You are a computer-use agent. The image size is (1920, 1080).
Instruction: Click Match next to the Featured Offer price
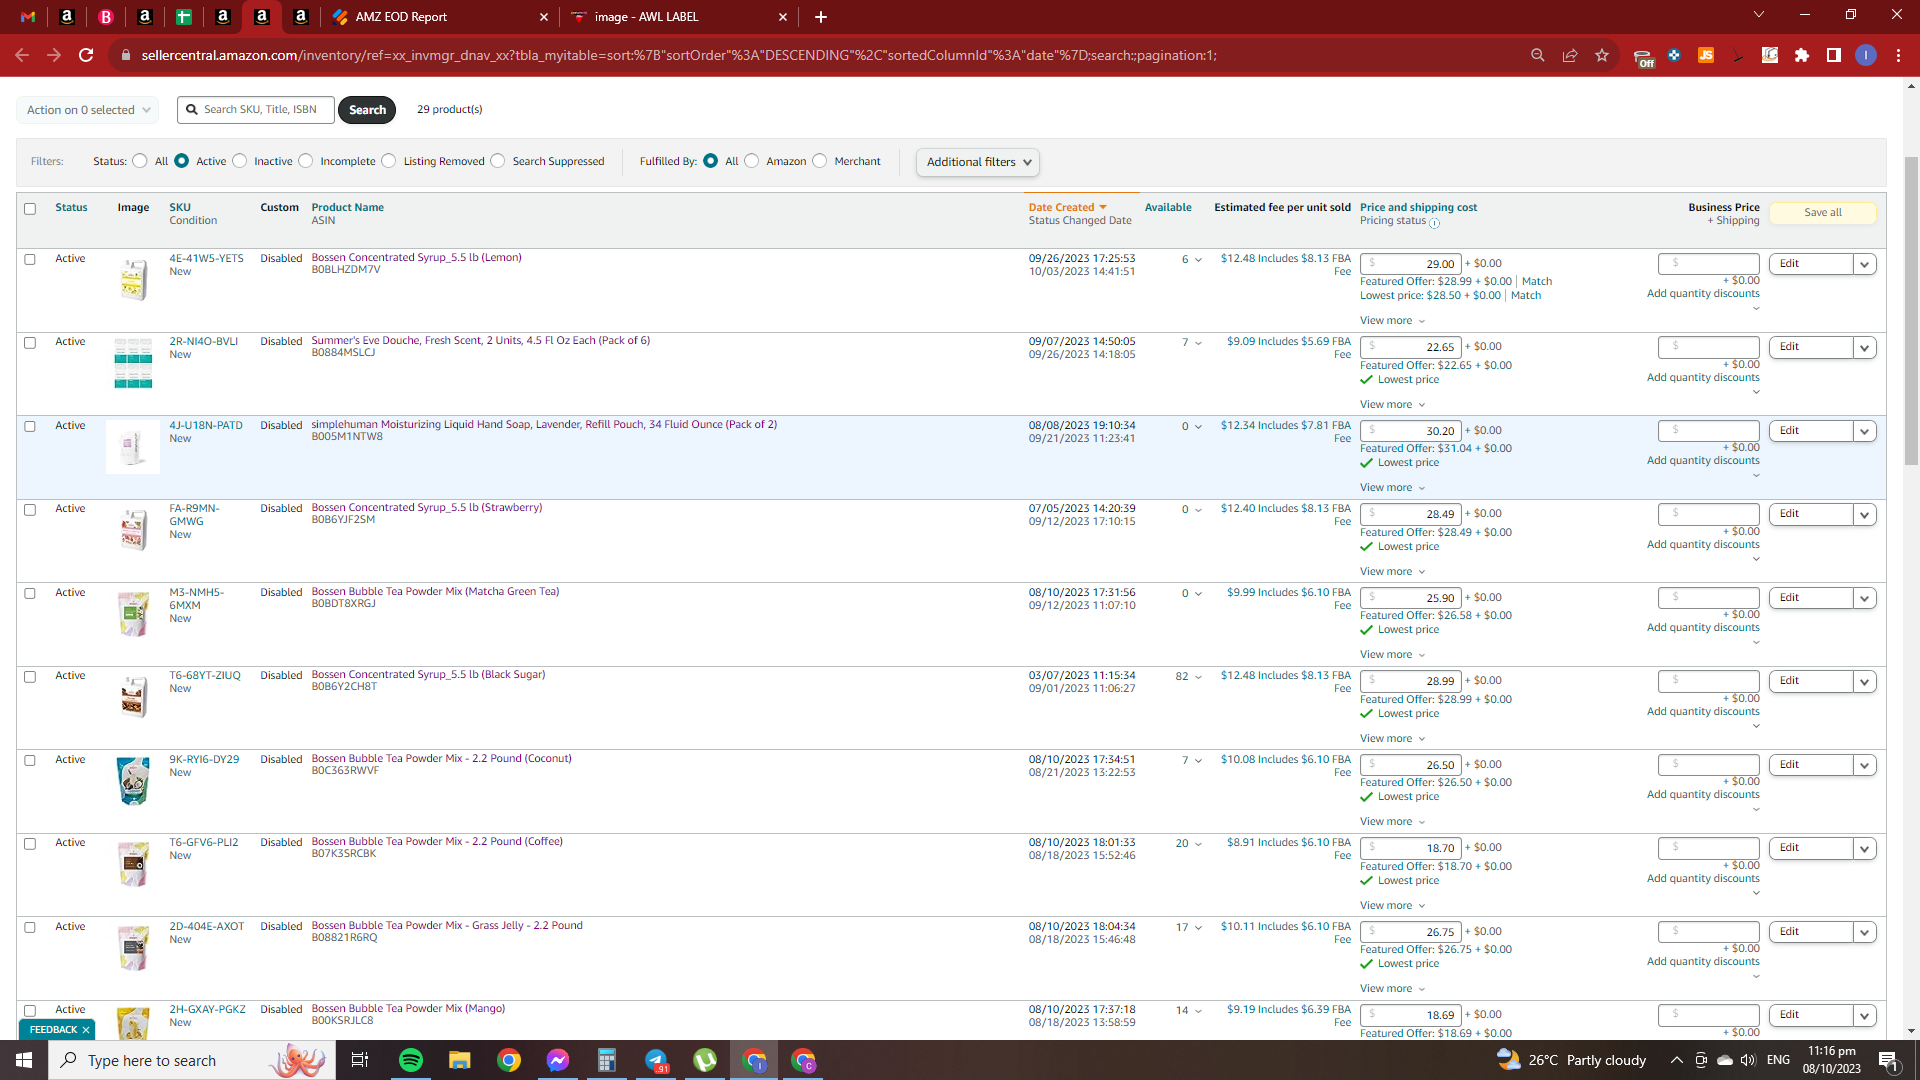(1537, 282)
